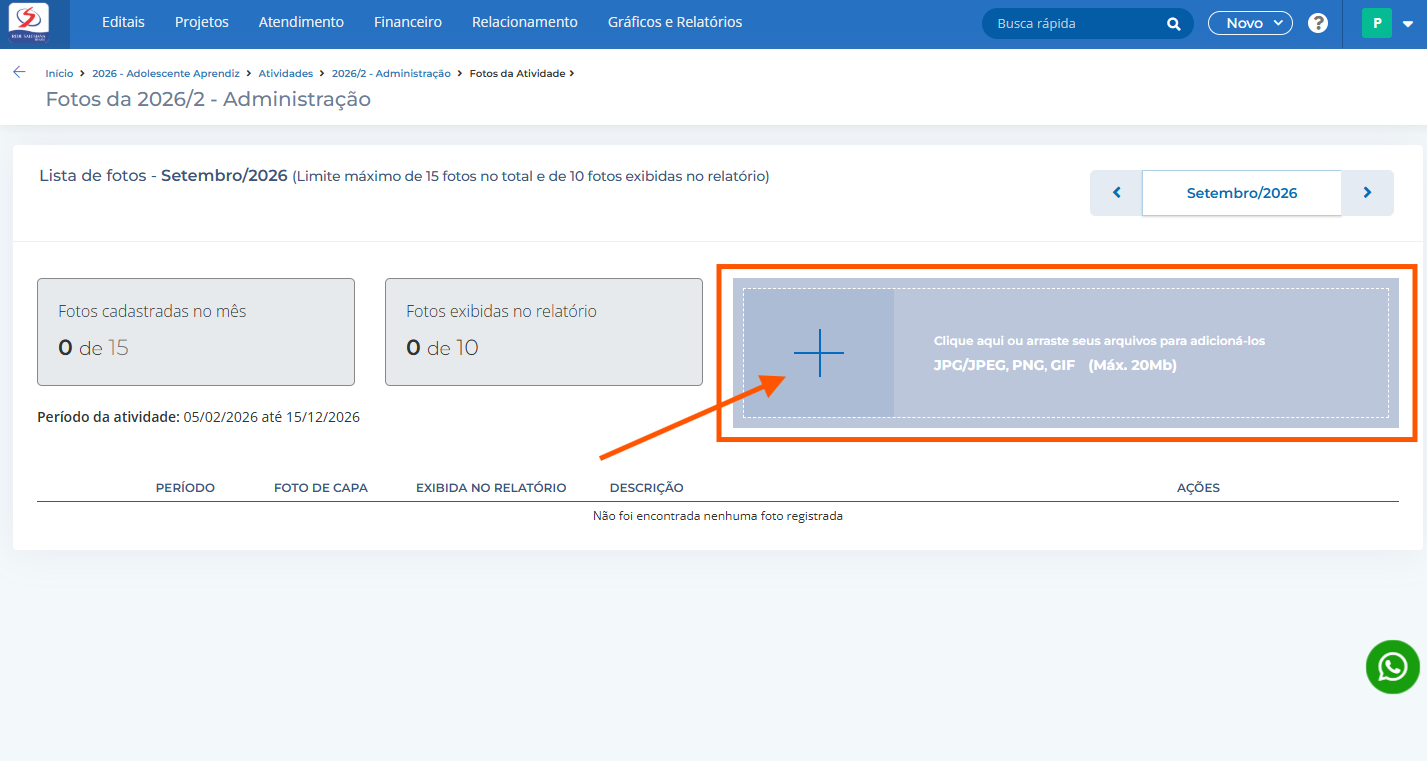Click the Busca rápida search field
1427x761 pixels.
pyautogui.click(x=1075, y=23)
